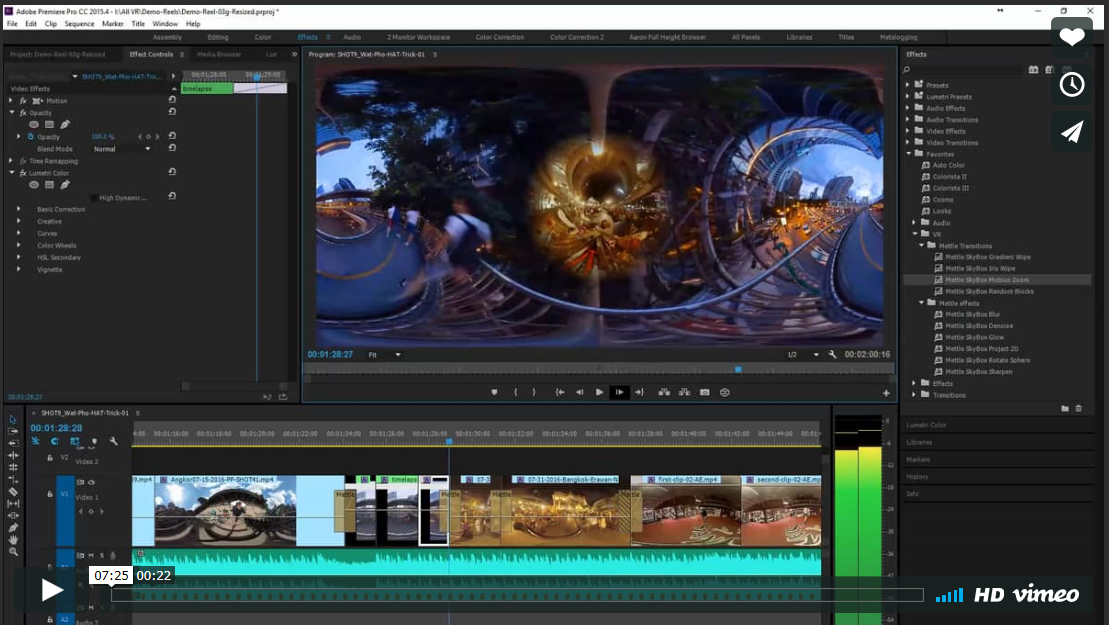The width and height of the screenshot is (1109, 625).
Task: Open playback resolution 1/2 dropdown
Action: pos(803,355)
